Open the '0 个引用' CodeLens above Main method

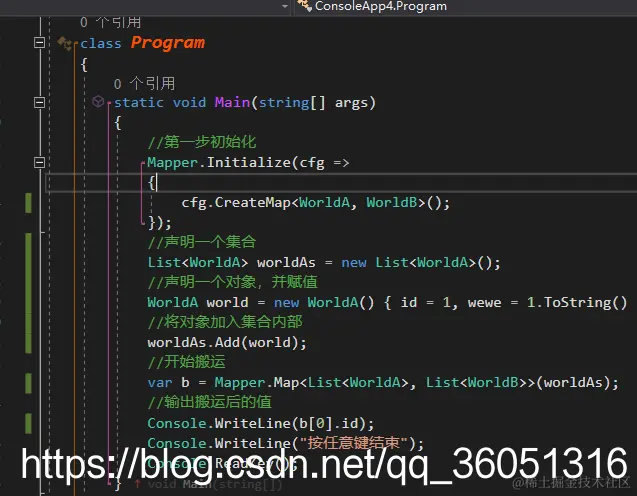144,84
